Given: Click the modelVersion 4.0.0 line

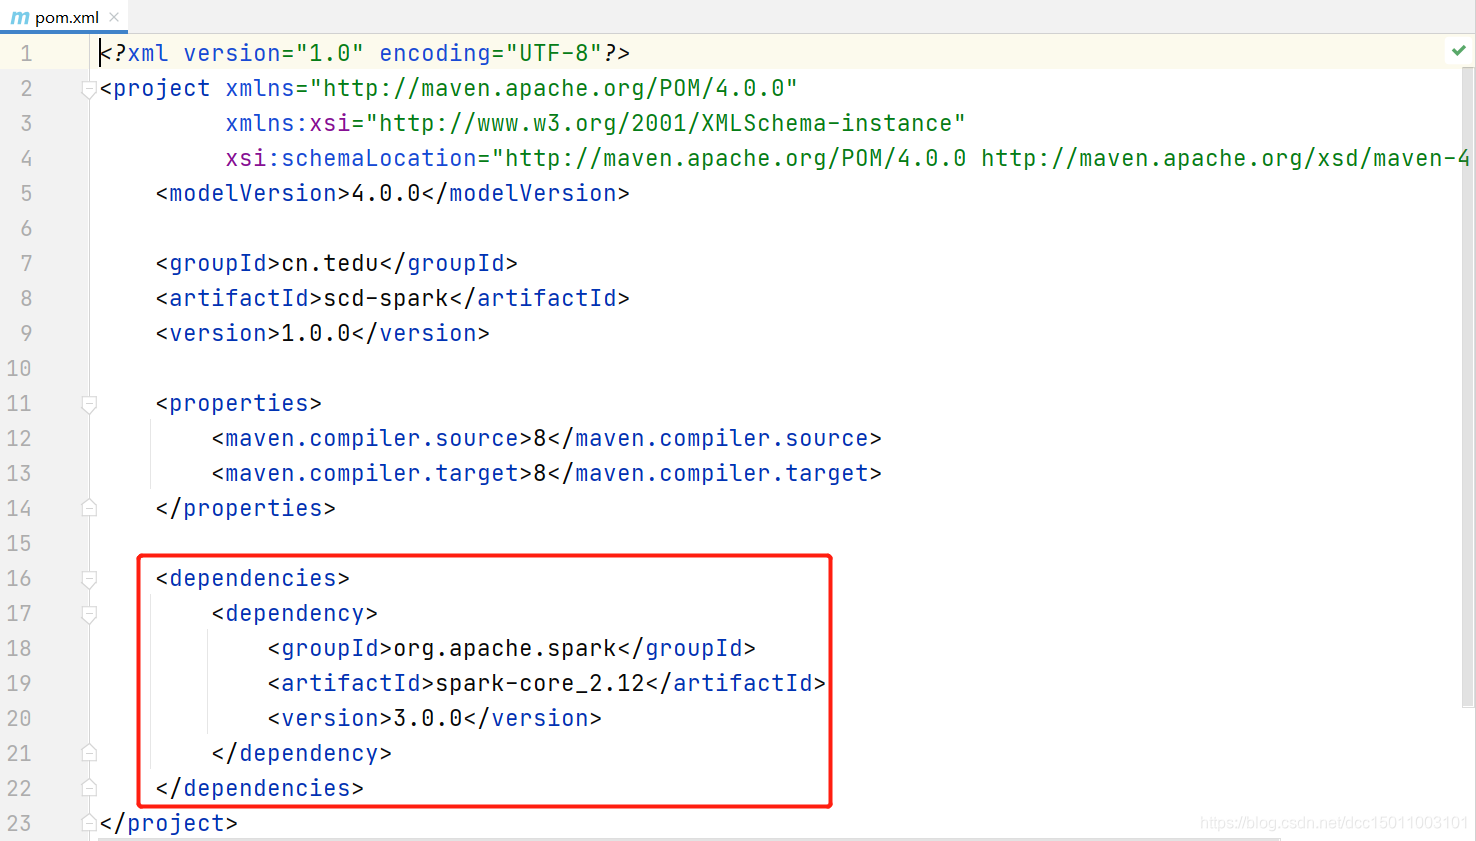Looking at the screenshot, I should pyautogui.click(x=392, y=193).
